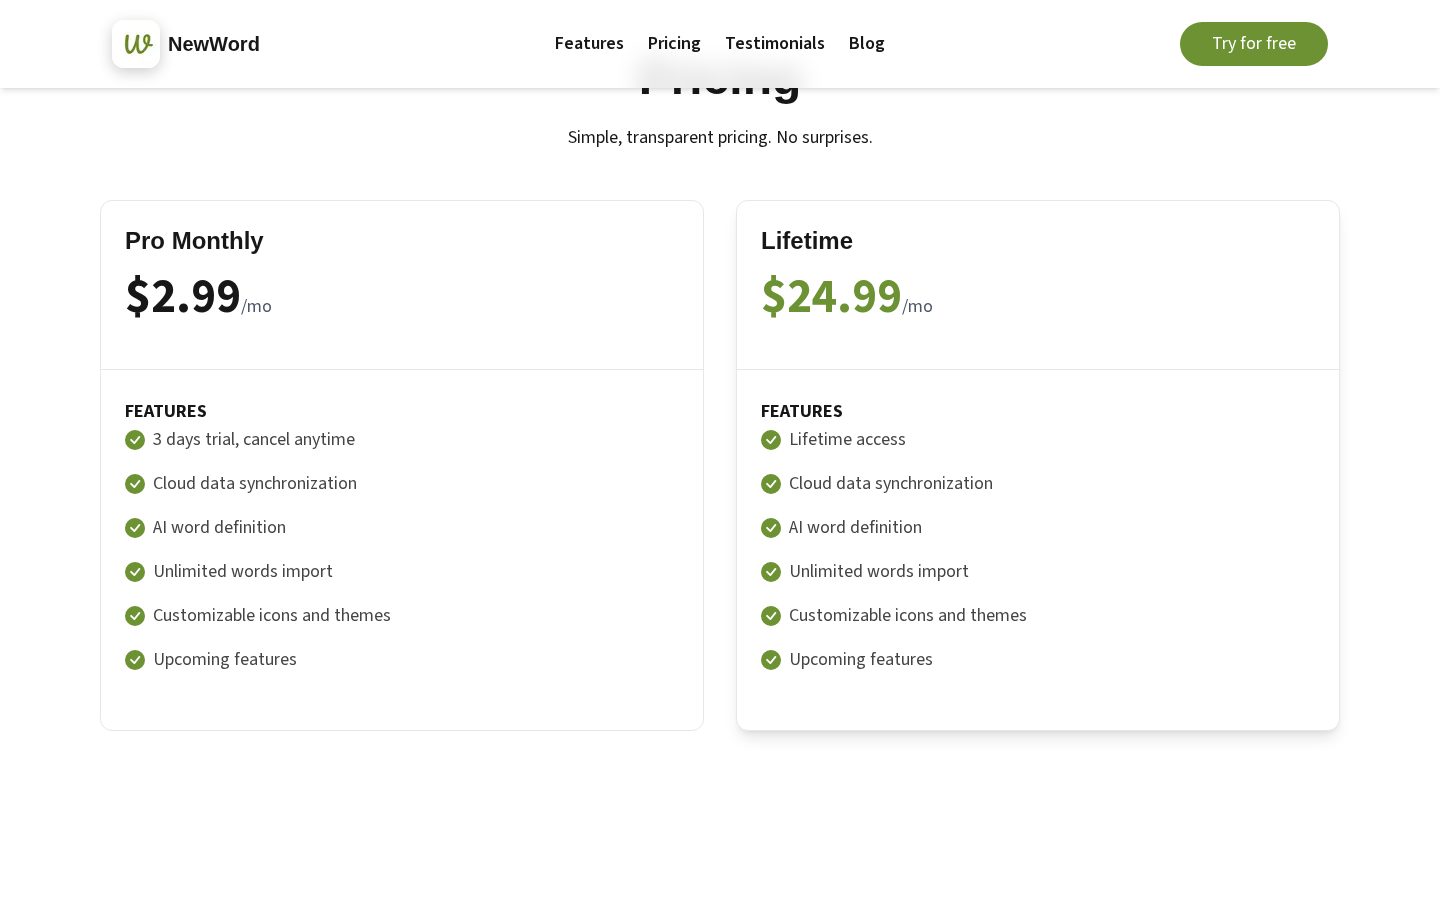Select the Pro Monthly plan title
The width and height of the screenshot is (1440, 900).
point(194,241)
